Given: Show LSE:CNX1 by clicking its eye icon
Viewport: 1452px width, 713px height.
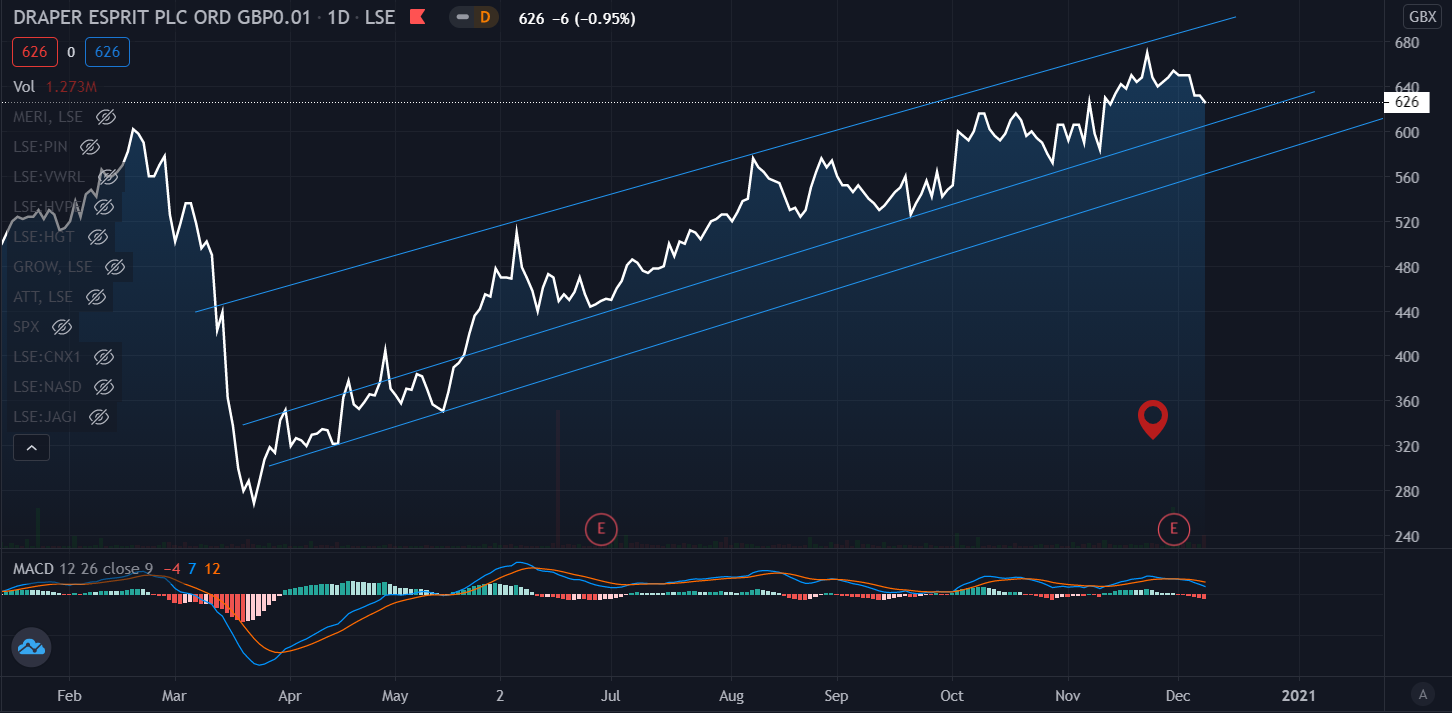Looking at the screenshot, I should [x=103, y=357].
